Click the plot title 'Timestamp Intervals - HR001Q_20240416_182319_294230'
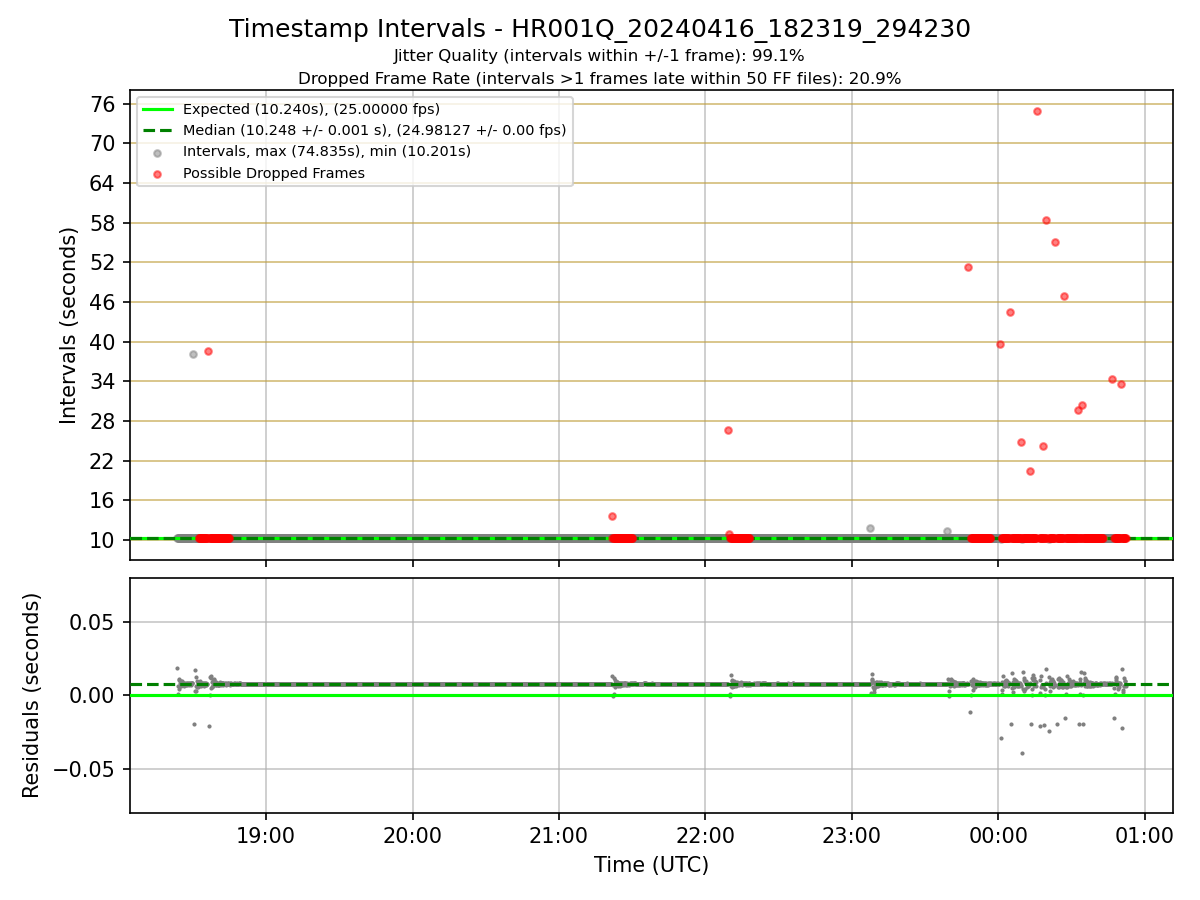This screenshot has height=900, width=1200. tap(600, 29)
